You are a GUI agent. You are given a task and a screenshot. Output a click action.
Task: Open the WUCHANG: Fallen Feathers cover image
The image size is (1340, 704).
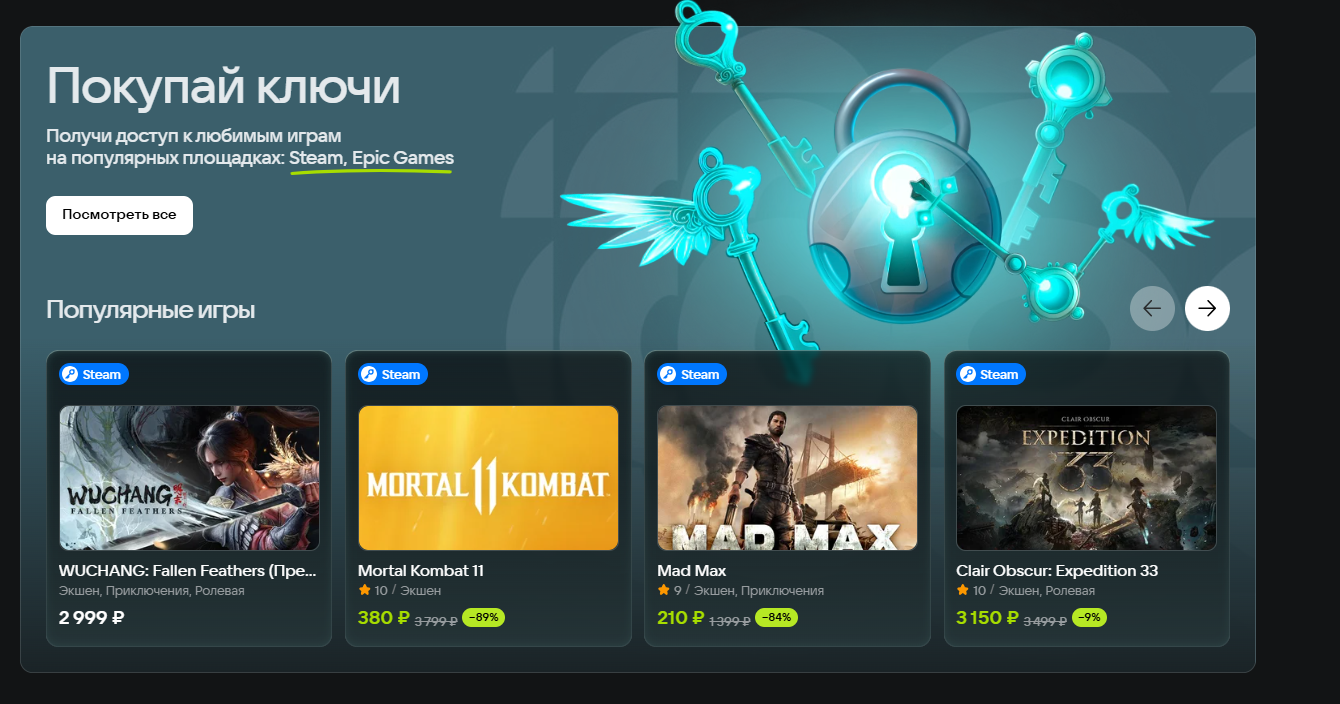coord(189,478)
